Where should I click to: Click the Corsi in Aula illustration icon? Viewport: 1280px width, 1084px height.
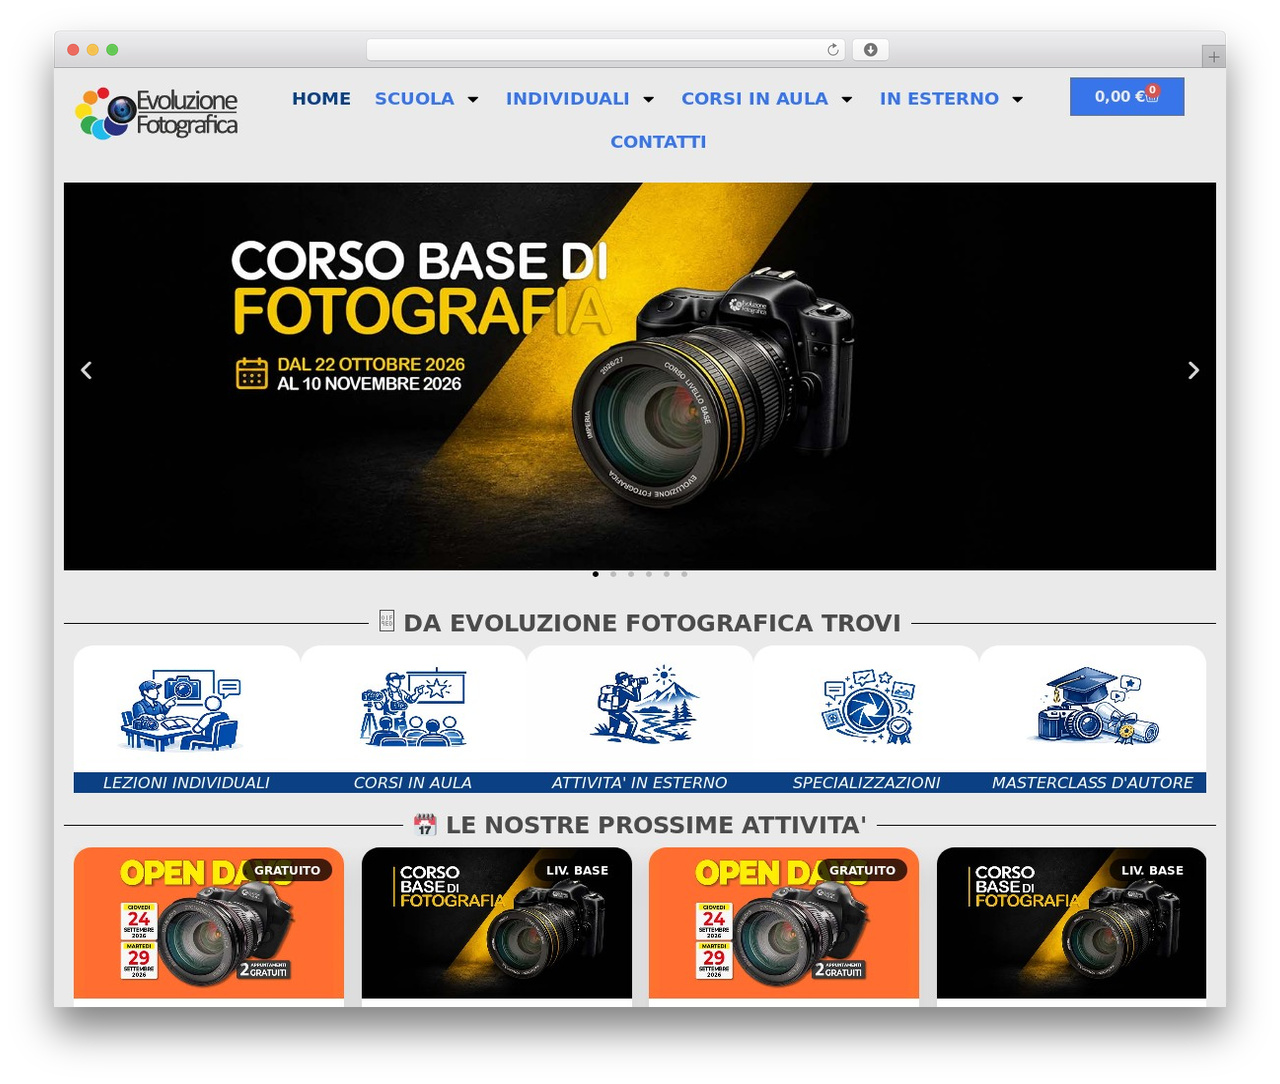tap(413, 708)
